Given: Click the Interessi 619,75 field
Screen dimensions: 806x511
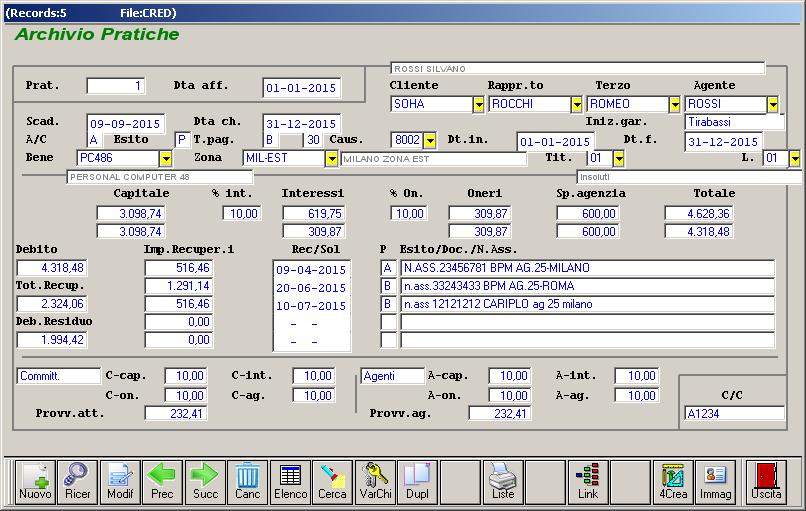Looking at the screenshot, I should pyautogui.click(x=314, y=213).
